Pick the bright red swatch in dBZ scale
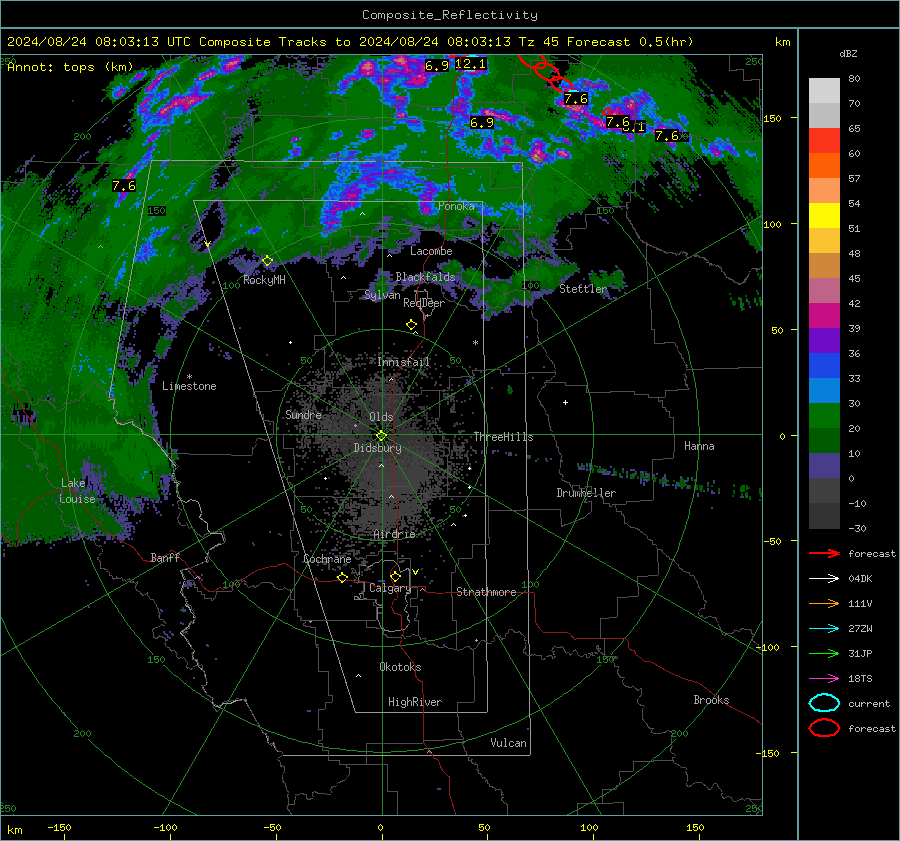Viewport: 900px width, 841px height. (x=824, y=140)
